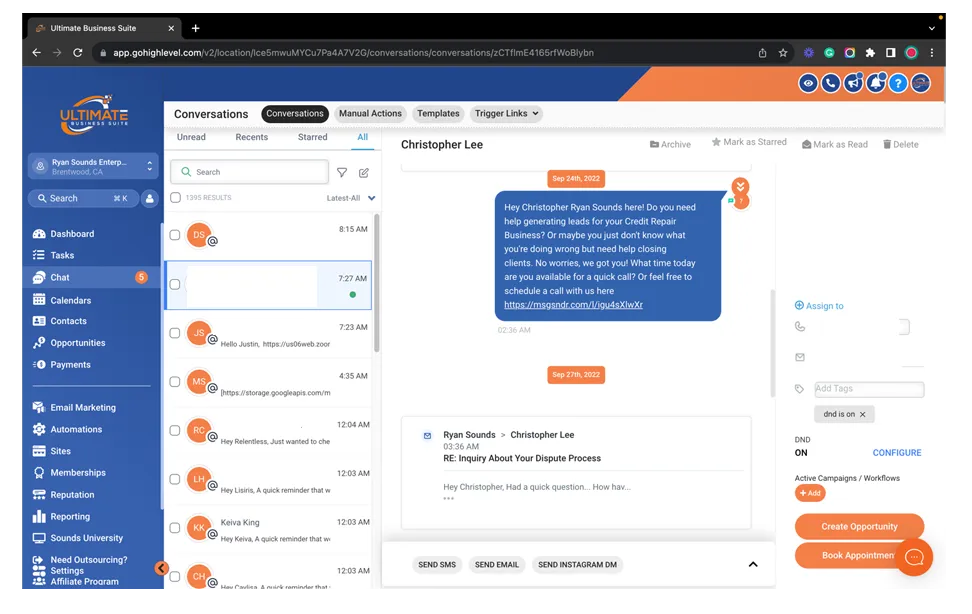Go to Calendars in the sidebar

pyautogui.click(x=70, y=300)
